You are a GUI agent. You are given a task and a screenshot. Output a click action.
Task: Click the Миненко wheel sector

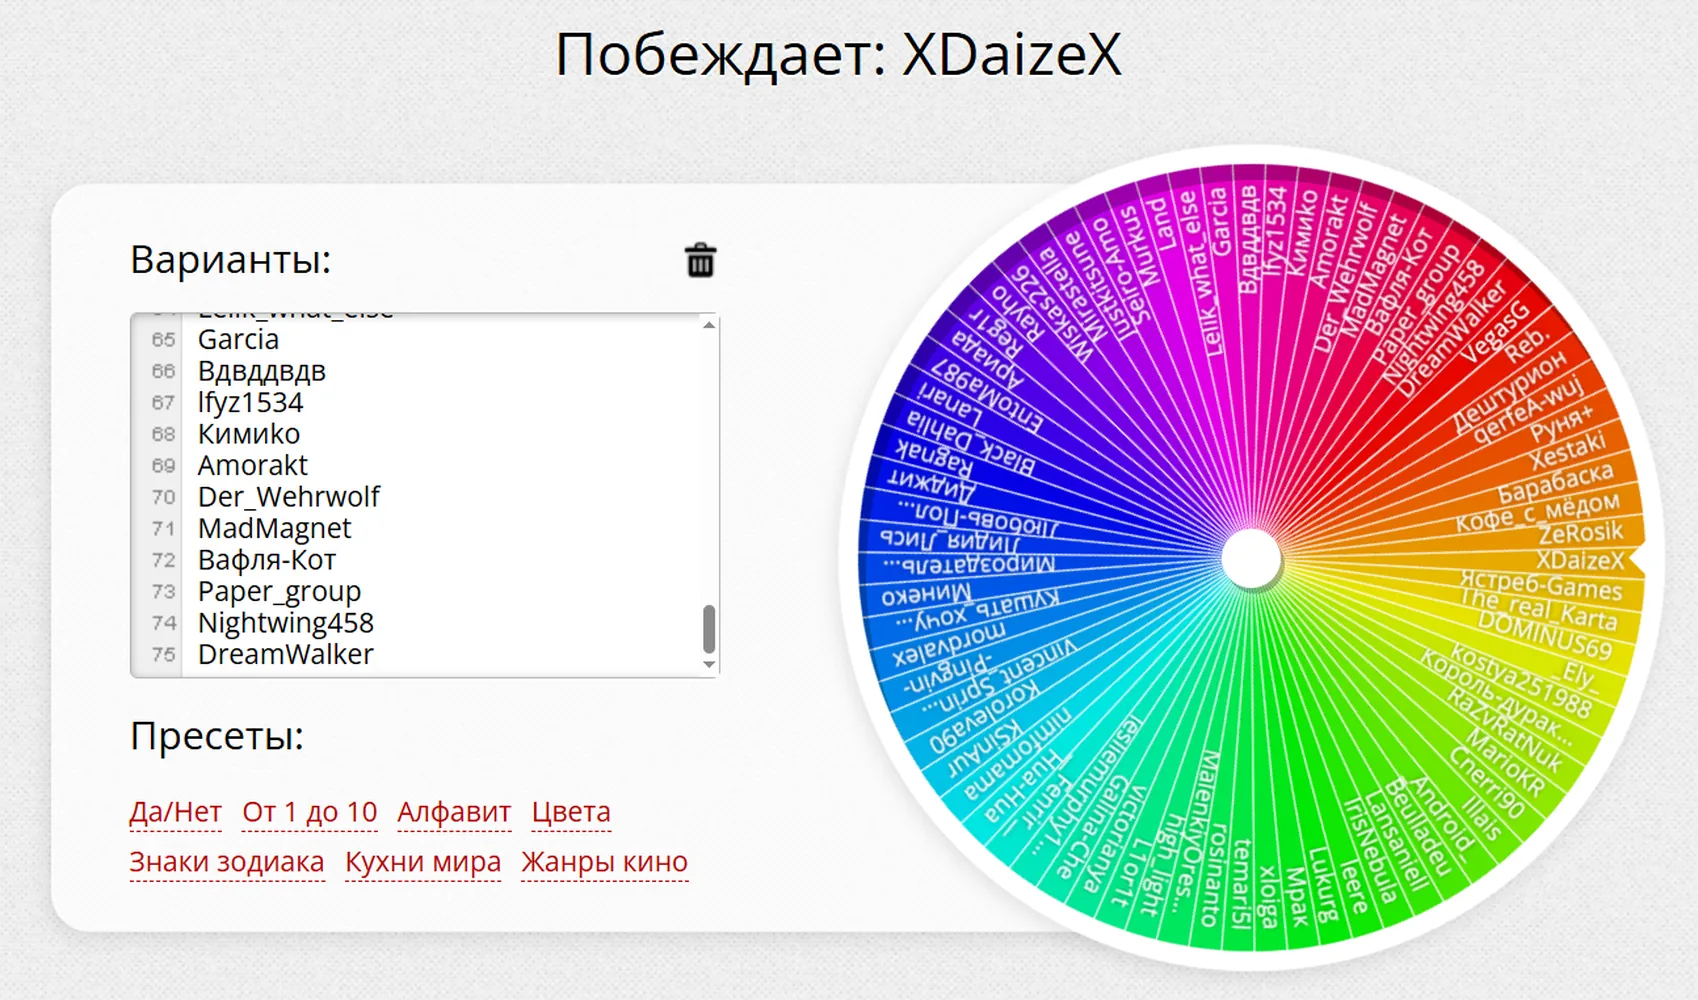[926, 595]
